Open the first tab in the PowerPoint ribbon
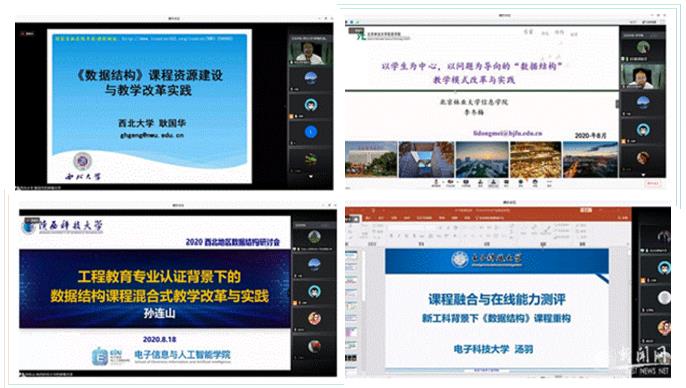 pos(368,217)
